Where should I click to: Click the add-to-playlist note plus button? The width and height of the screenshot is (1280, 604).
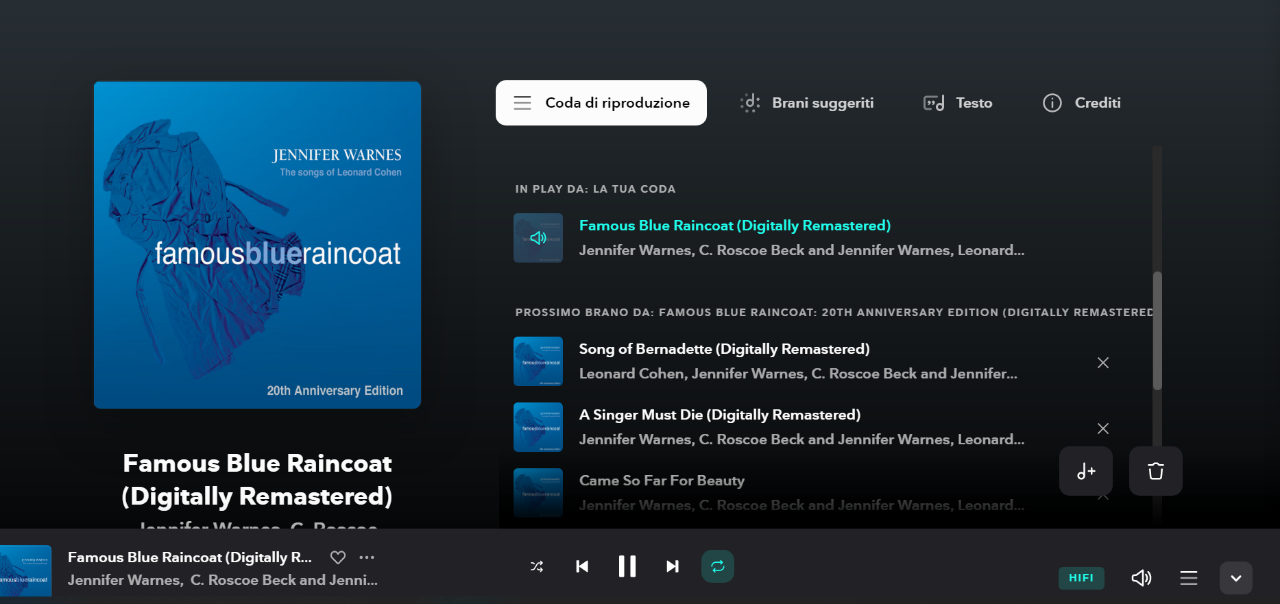[1086, 471]
